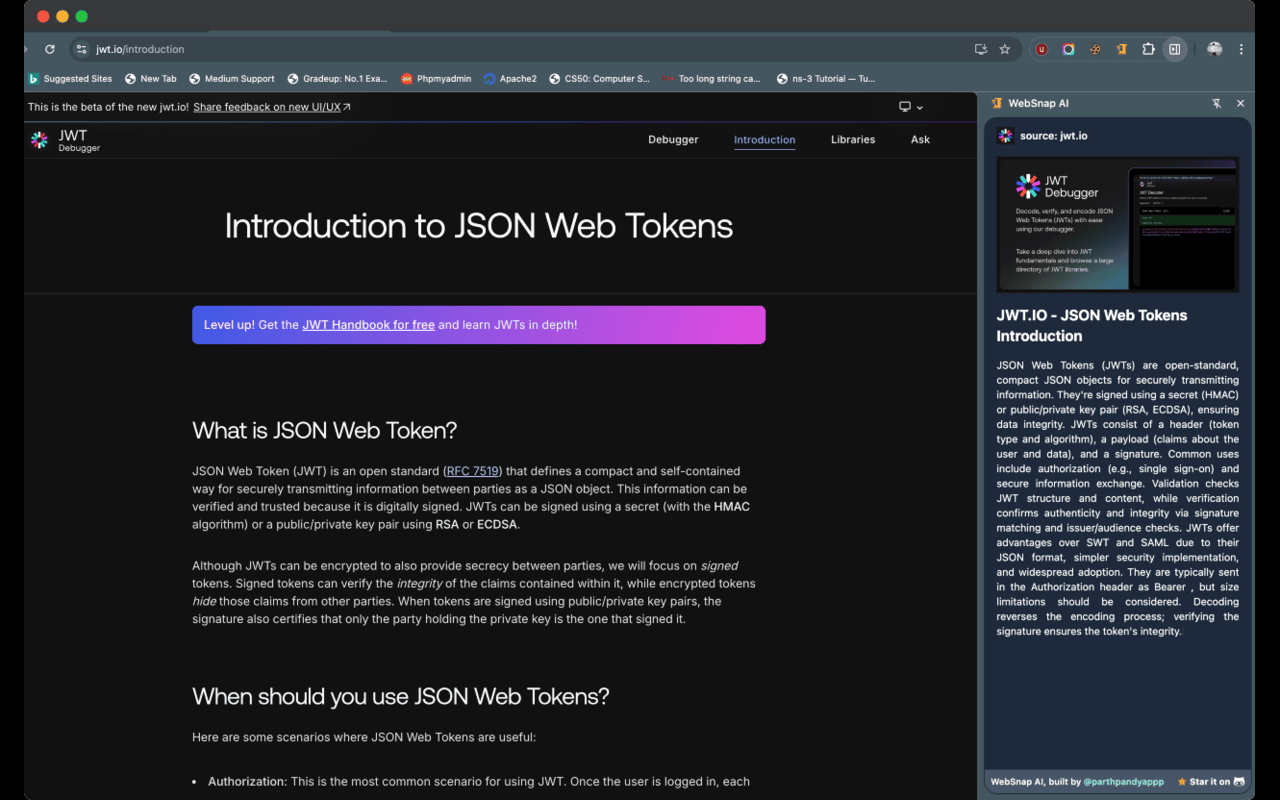Viewport: 1280px width, 800px height.
Task: Bookmark this page with the star icon
Action: (1005, 49)
